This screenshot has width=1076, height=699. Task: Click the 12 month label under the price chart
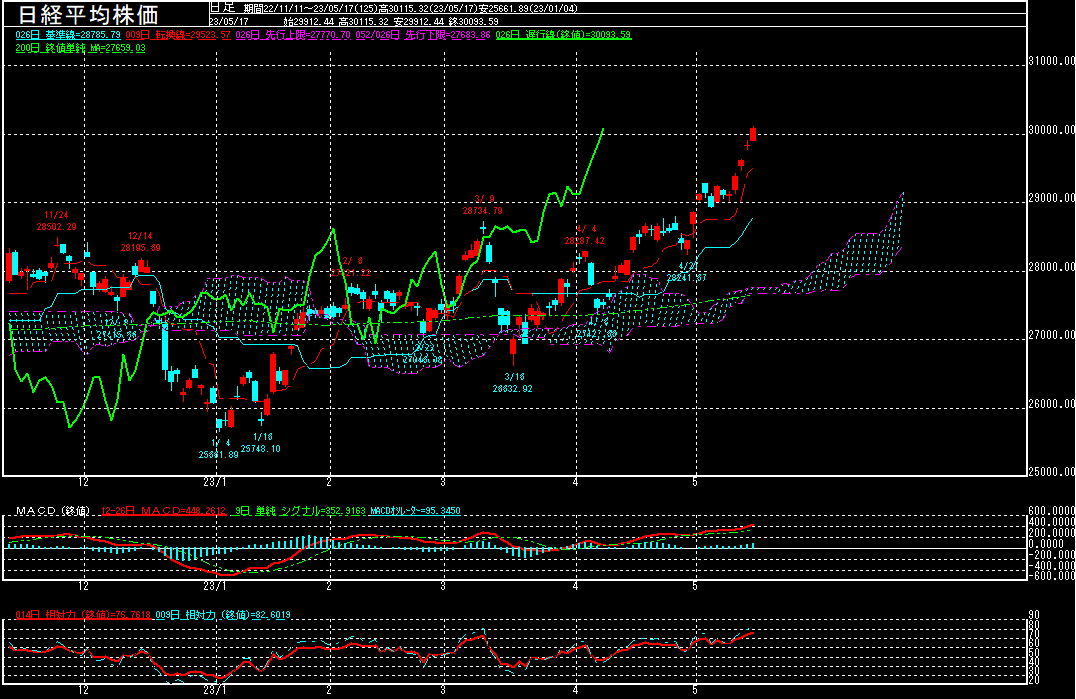[x=83, y=482]
